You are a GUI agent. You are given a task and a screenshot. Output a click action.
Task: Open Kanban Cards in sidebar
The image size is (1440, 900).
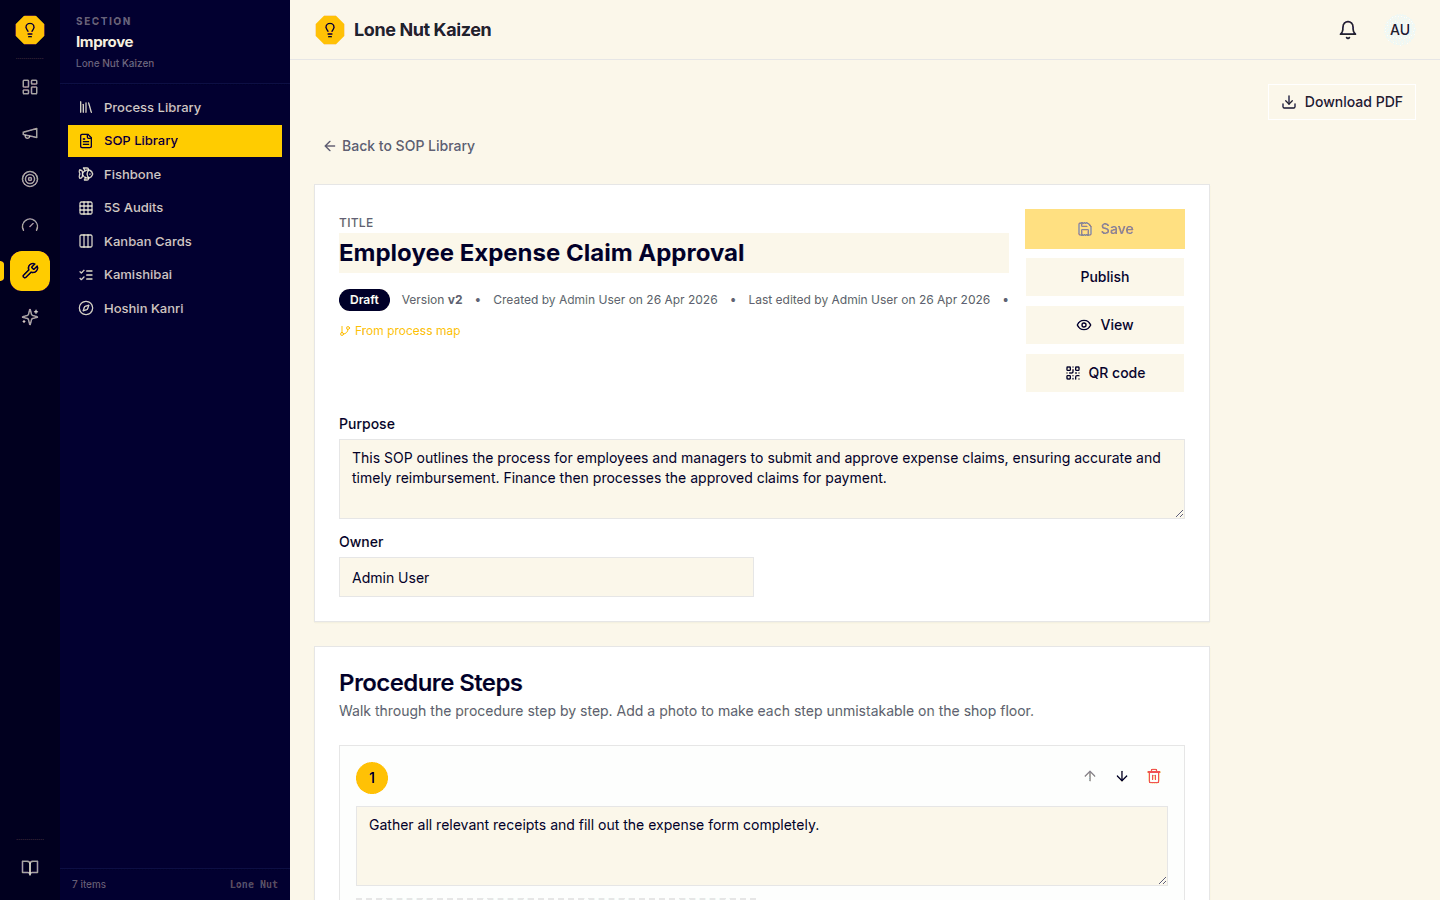click(x=175, y=241)
